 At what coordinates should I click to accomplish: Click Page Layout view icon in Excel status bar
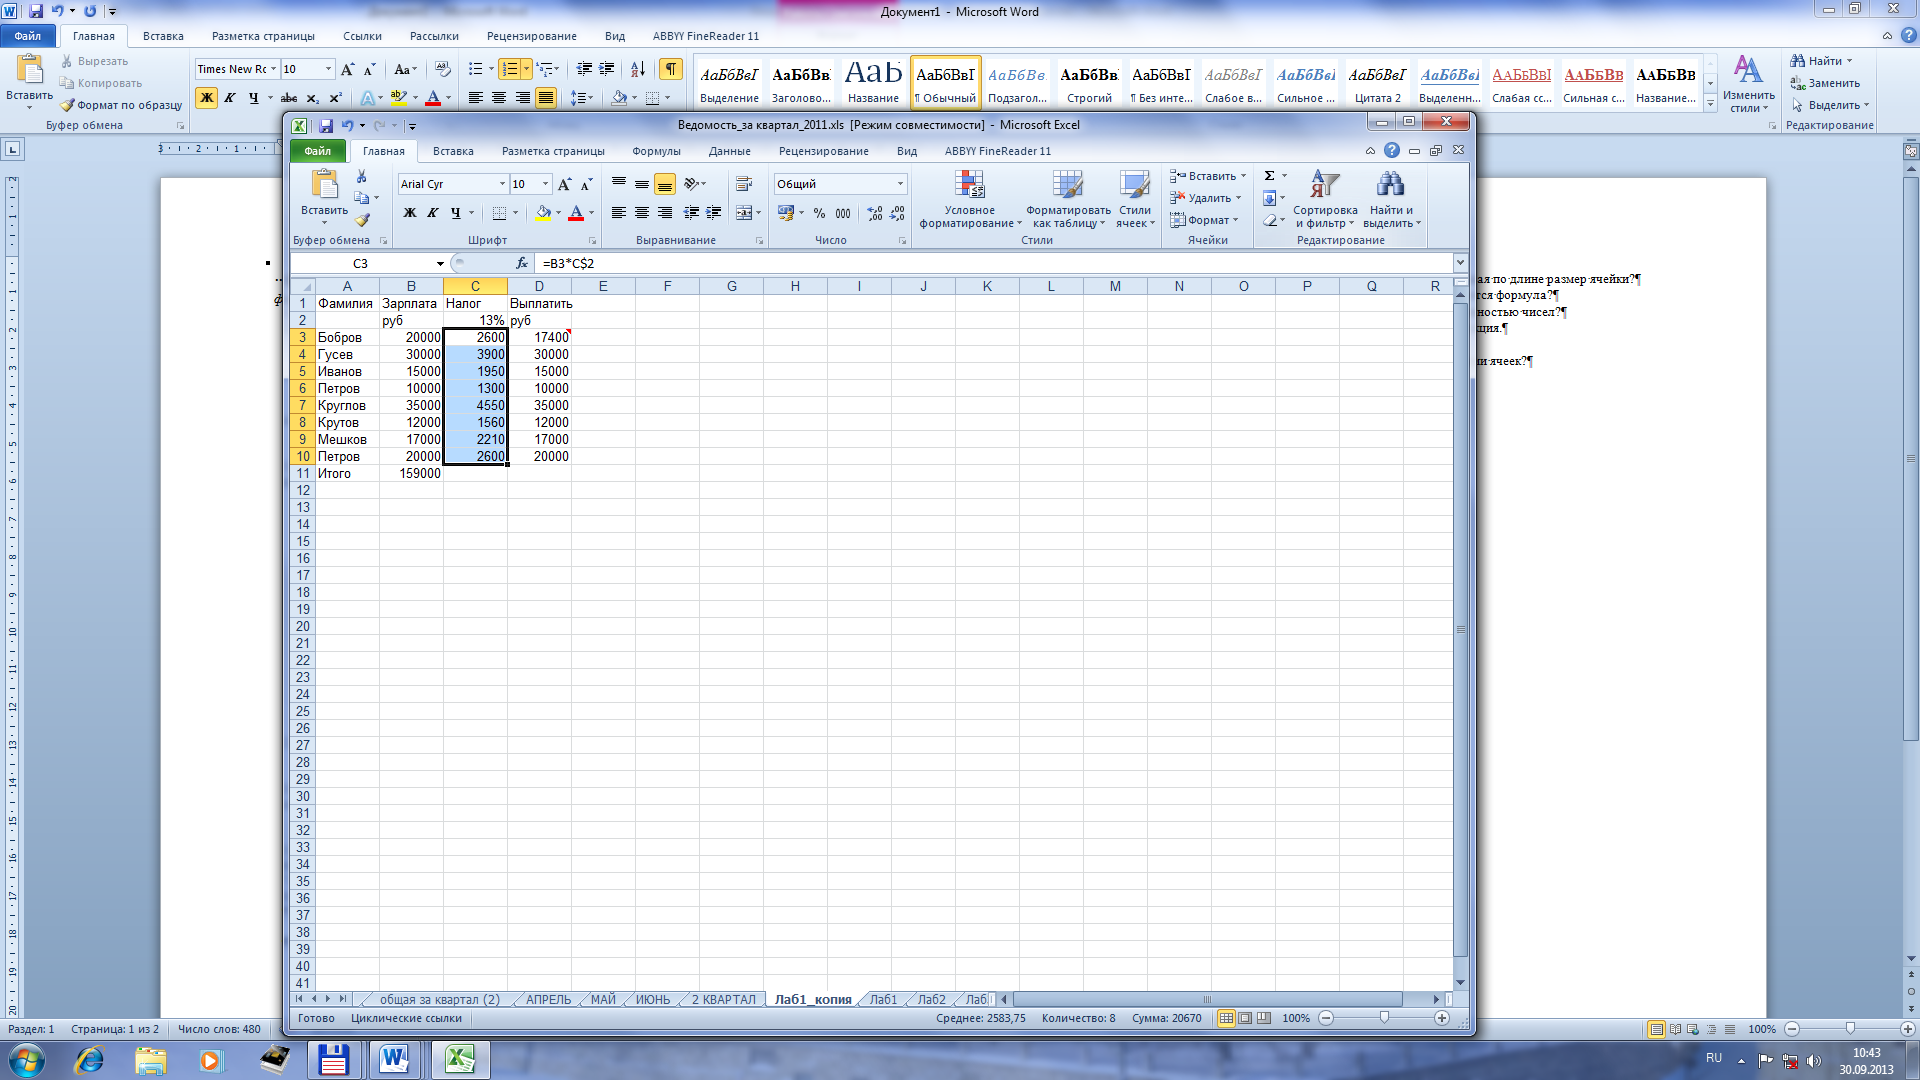coord(1245,1018)
